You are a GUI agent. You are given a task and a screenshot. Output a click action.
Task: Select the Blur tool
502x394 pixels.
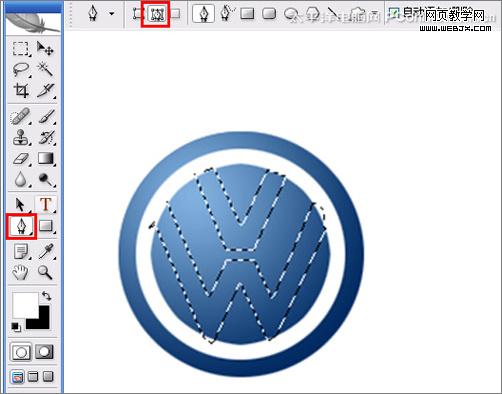(21, 179)
